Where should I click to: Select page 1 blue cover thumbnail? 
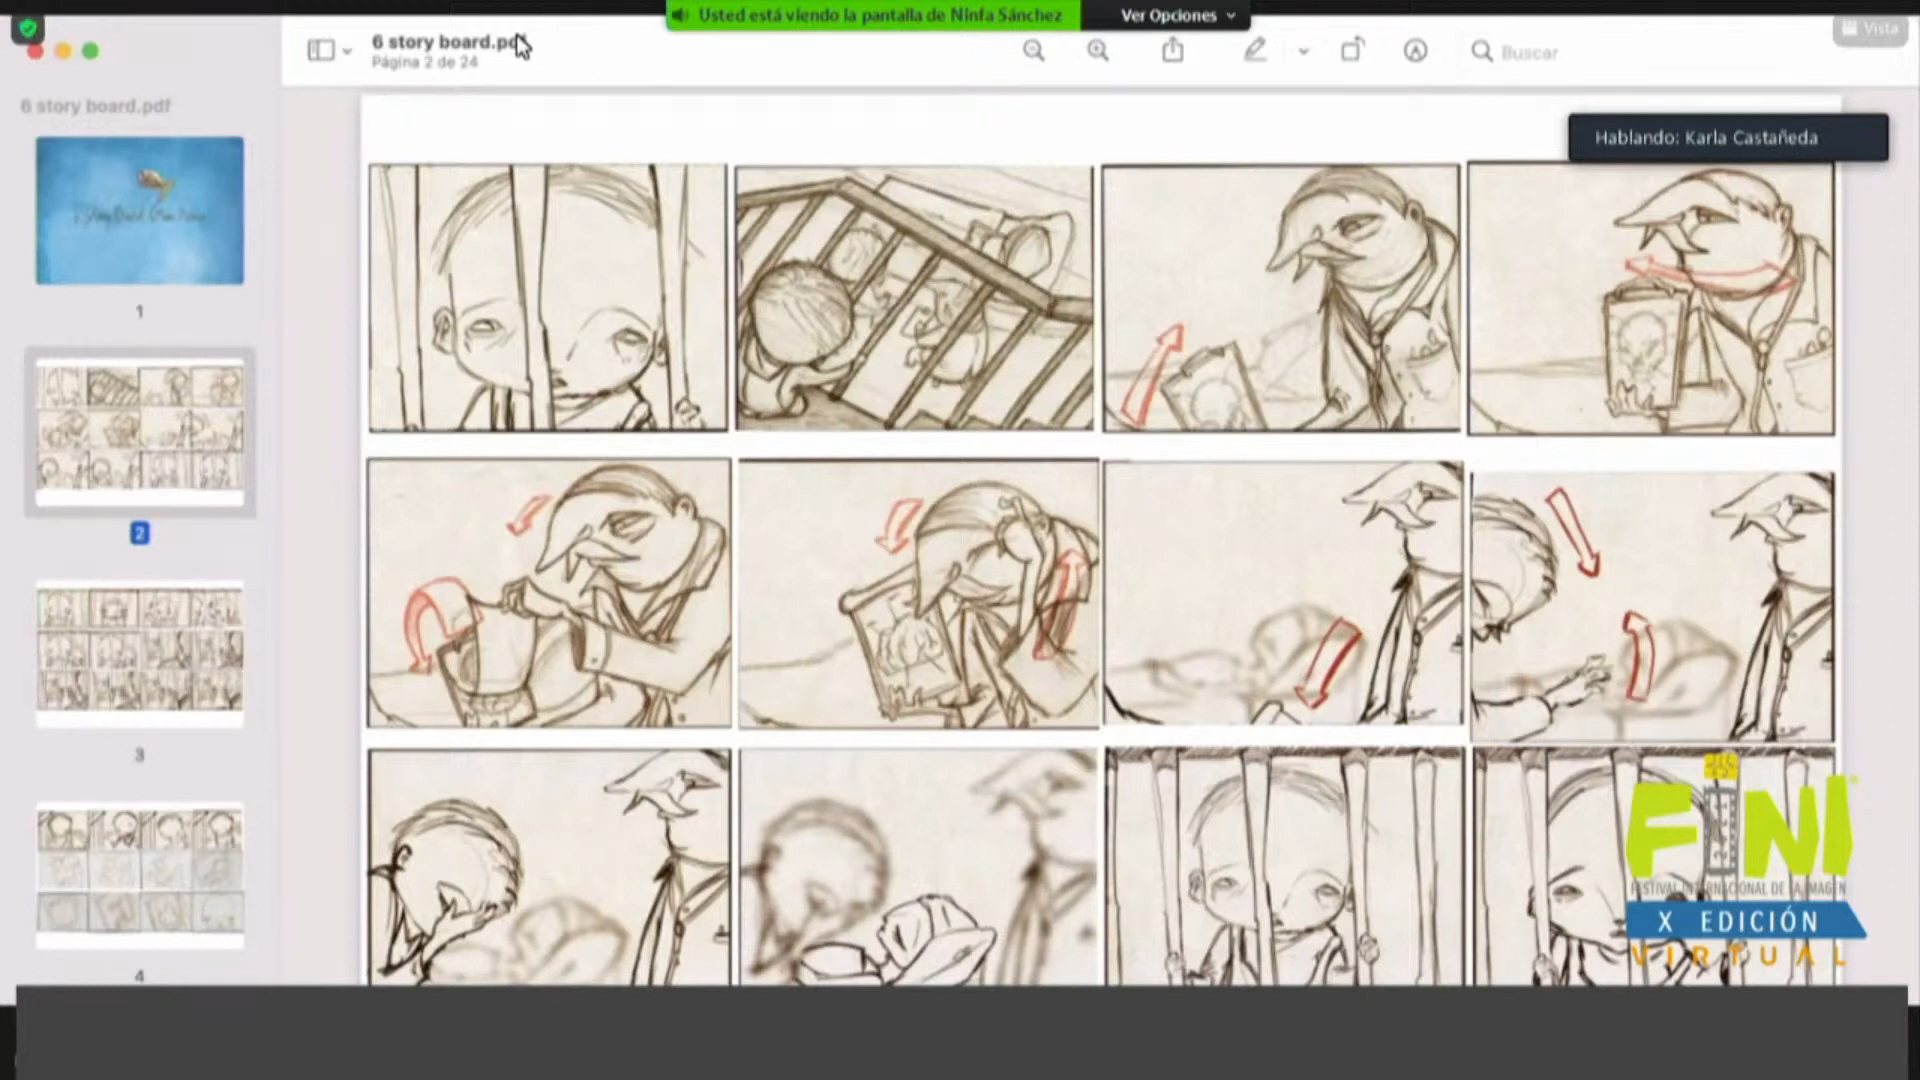(x=140, y=211)
